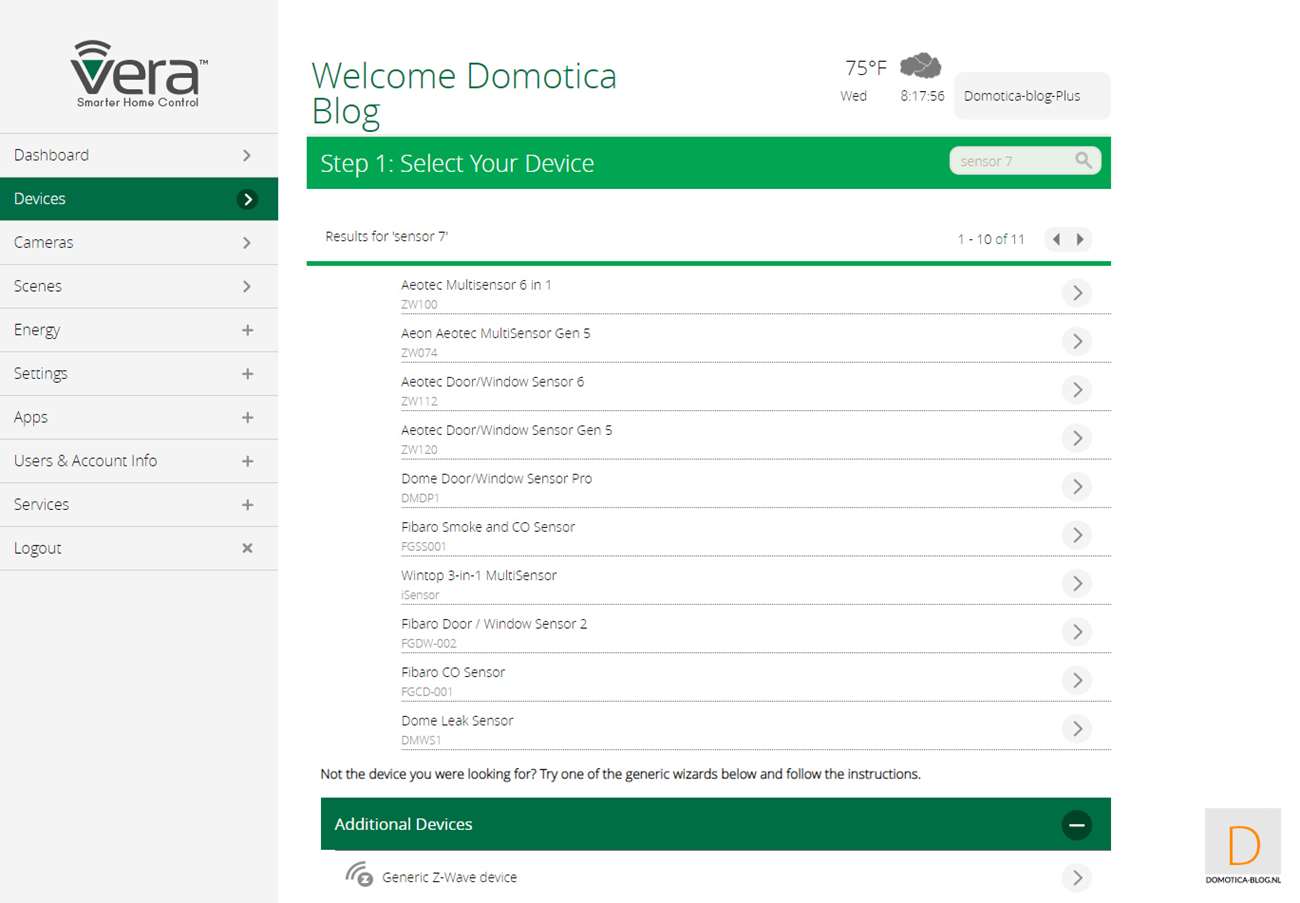Expand Users & Account Info menu
The height and width of the screenshot is (903, 1300).
(247, 461)
